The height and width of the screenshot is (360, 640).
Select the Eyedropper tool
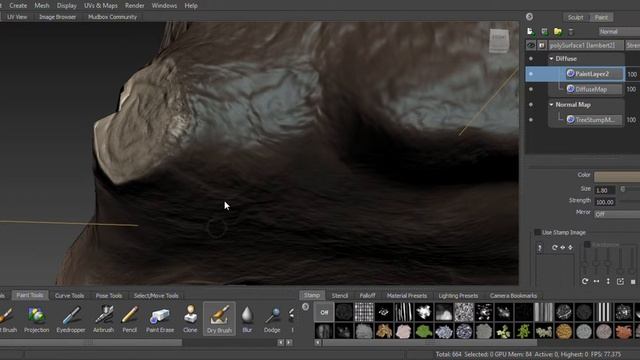[71, 319]
